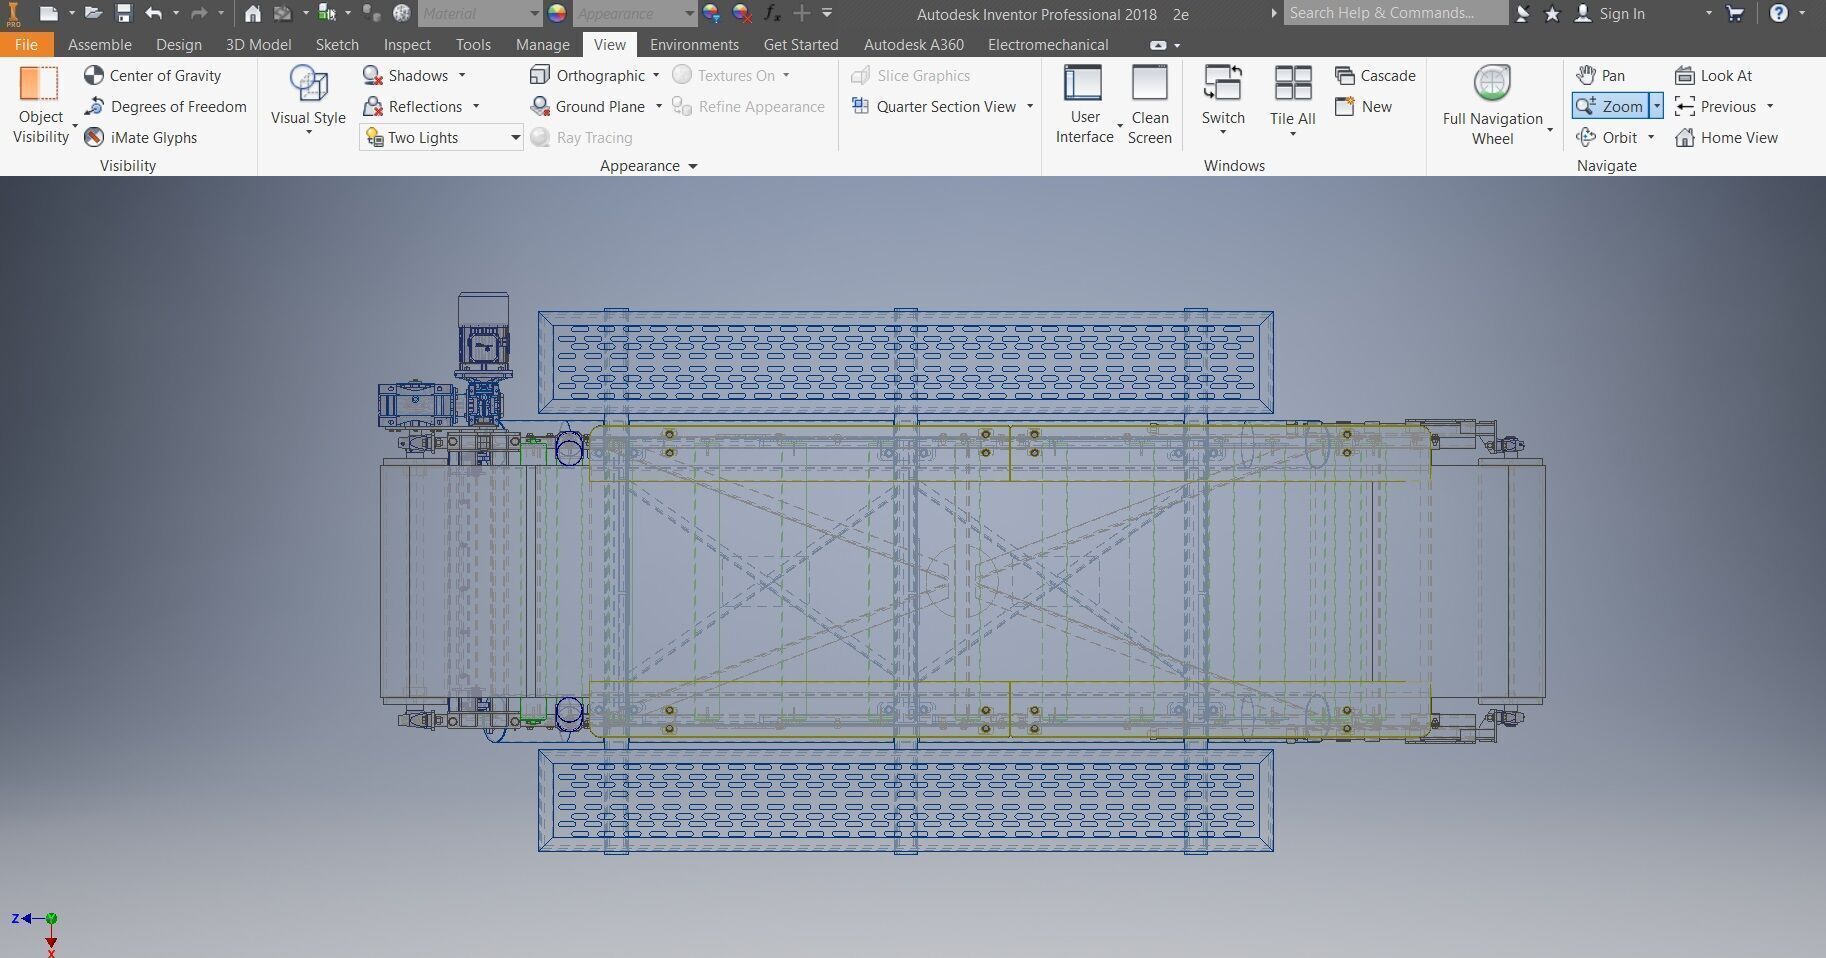1826x958 pixels.
Task: Click the Visual Style icon
Action: 308,83
